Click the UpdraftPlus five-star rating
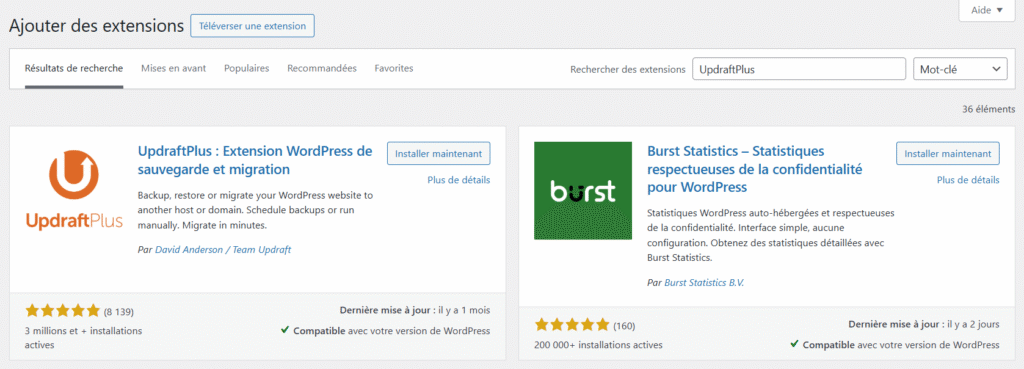This screenshot has width=1024, height=369. point(63,311)
